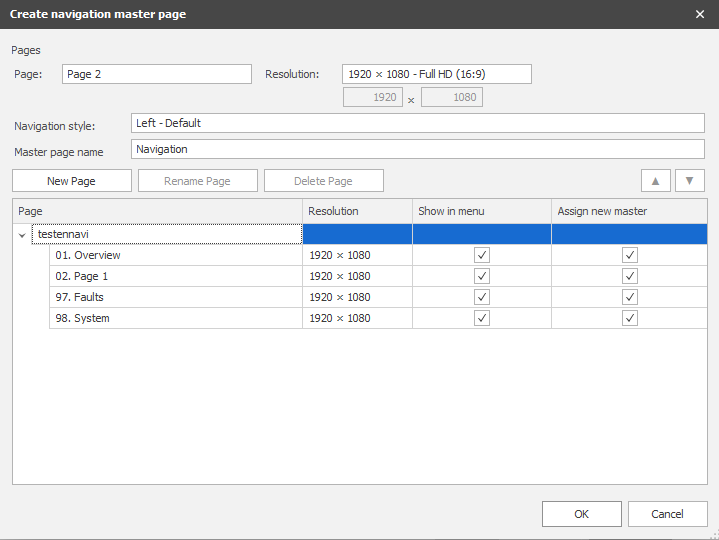Collapse the testennavi tree node
The height and width of the screenshot is (540, 719).
coord(22,235)
